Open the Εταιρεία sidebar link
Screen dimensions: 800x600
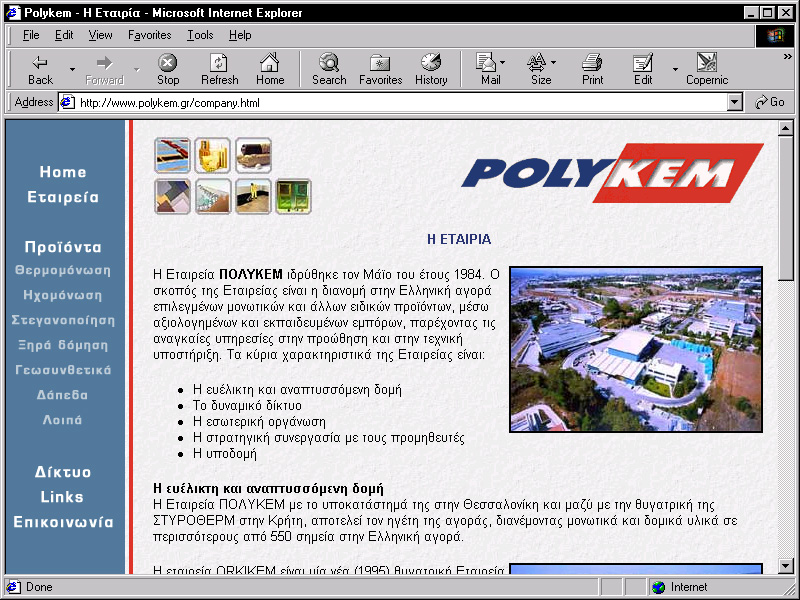tap(63, 197)
